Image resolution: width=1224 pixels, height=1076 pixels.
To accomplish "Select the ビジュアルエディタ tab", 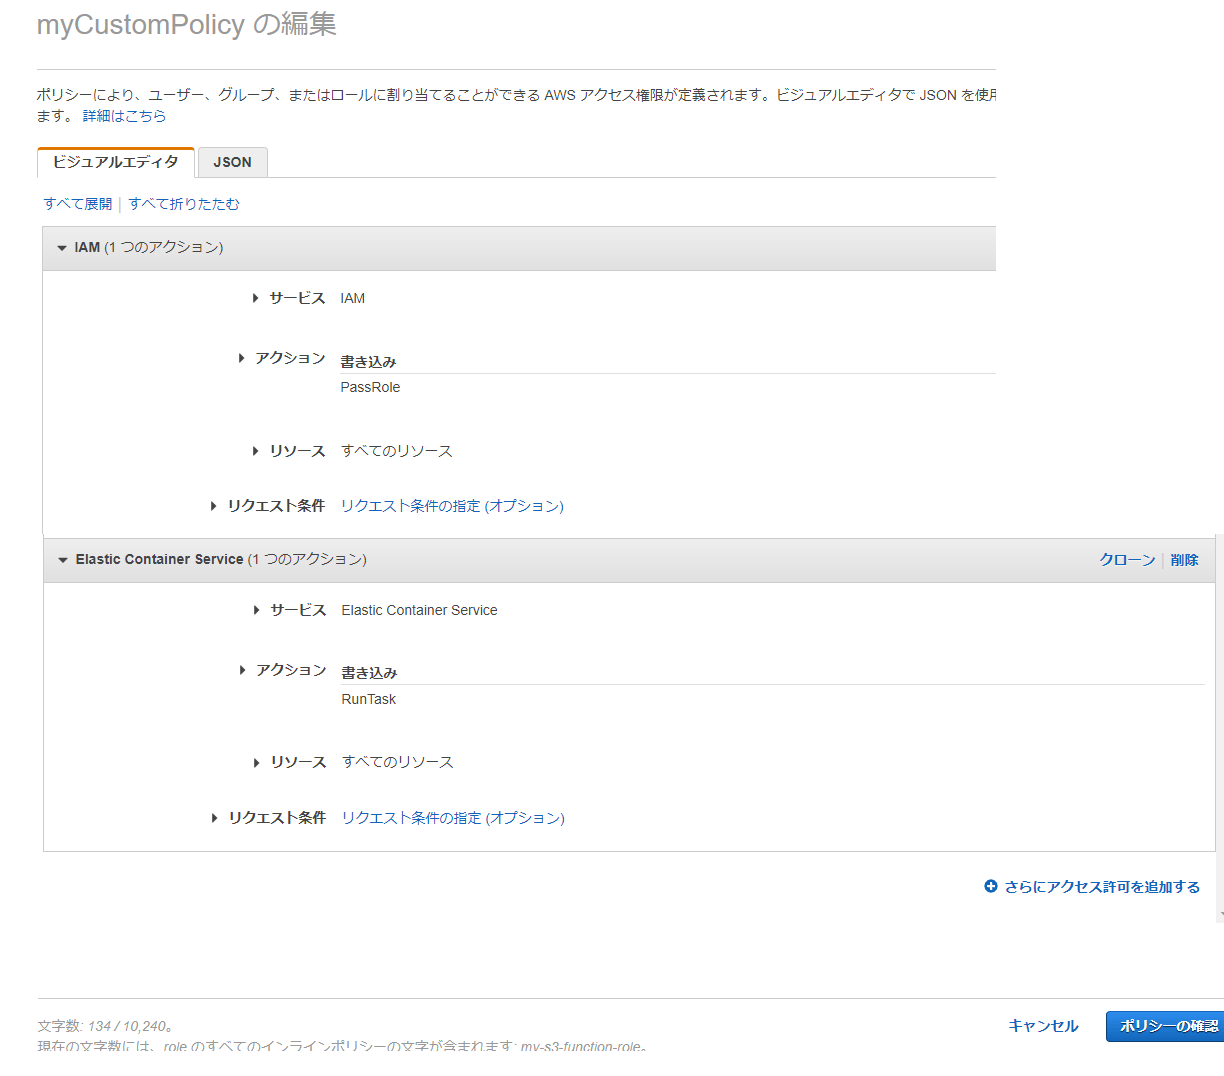I will point(115,162).
